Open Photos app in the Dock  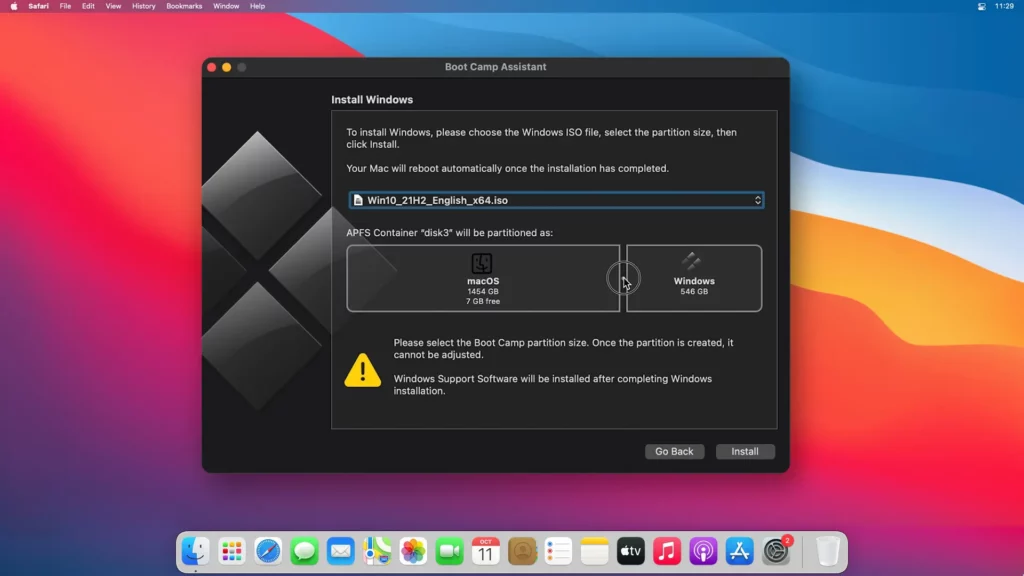[413, 552]
